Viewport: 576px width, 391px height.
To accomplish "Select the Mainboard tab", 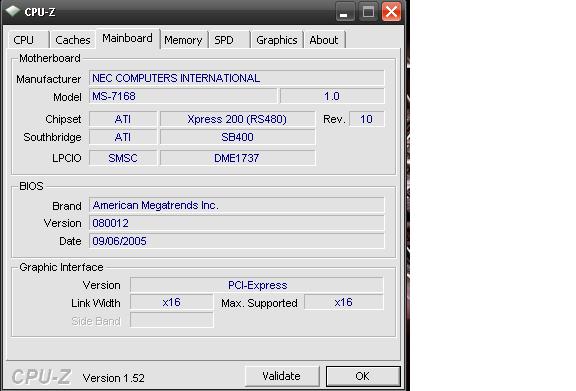I will coord(127,38).
